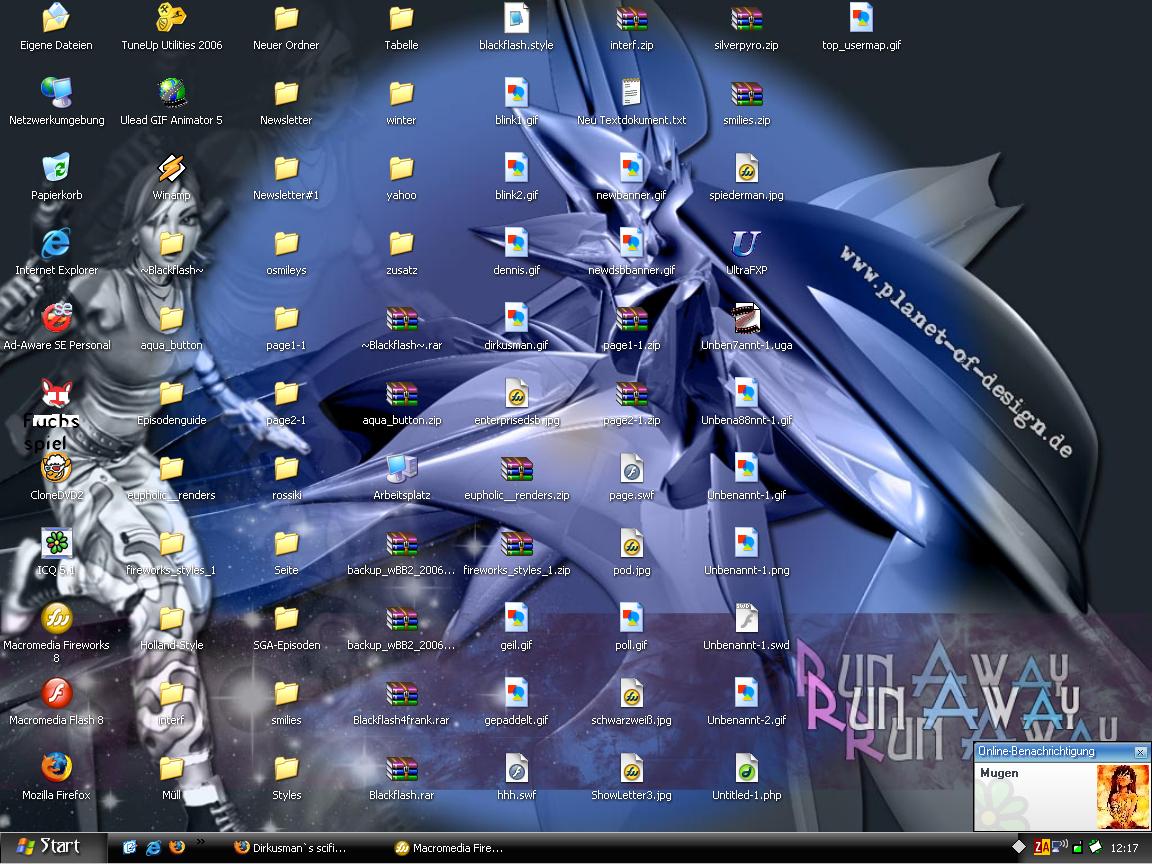Select the Mozilla Firefox desktop icon

[56, 769]
